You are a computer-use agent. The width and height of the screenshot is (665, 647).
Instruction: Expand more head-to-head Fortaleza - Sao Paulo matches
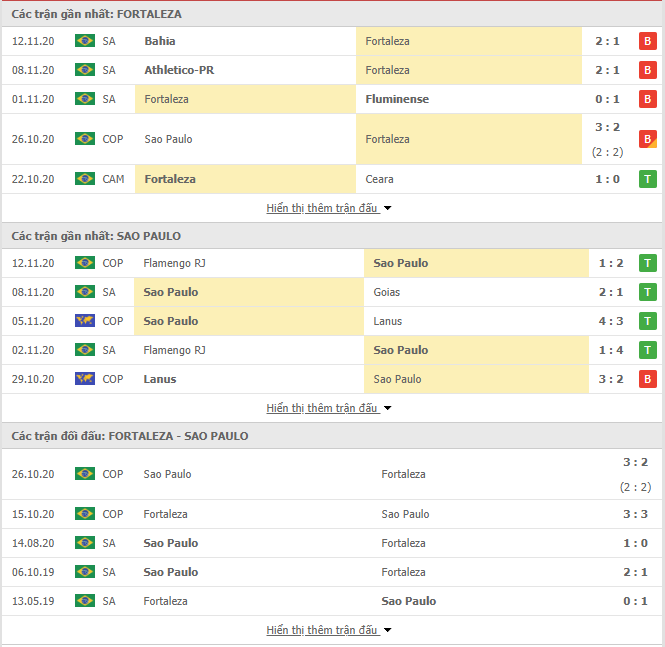pos(328,630)
